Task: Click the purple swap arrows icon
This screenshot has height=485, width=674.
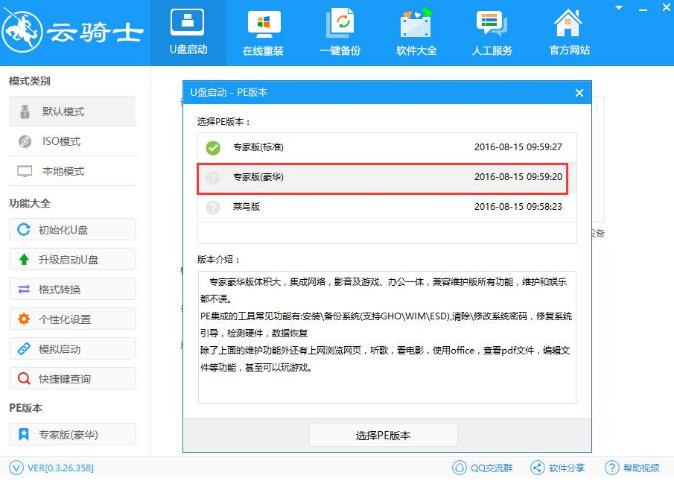Action: coord(24,289)
